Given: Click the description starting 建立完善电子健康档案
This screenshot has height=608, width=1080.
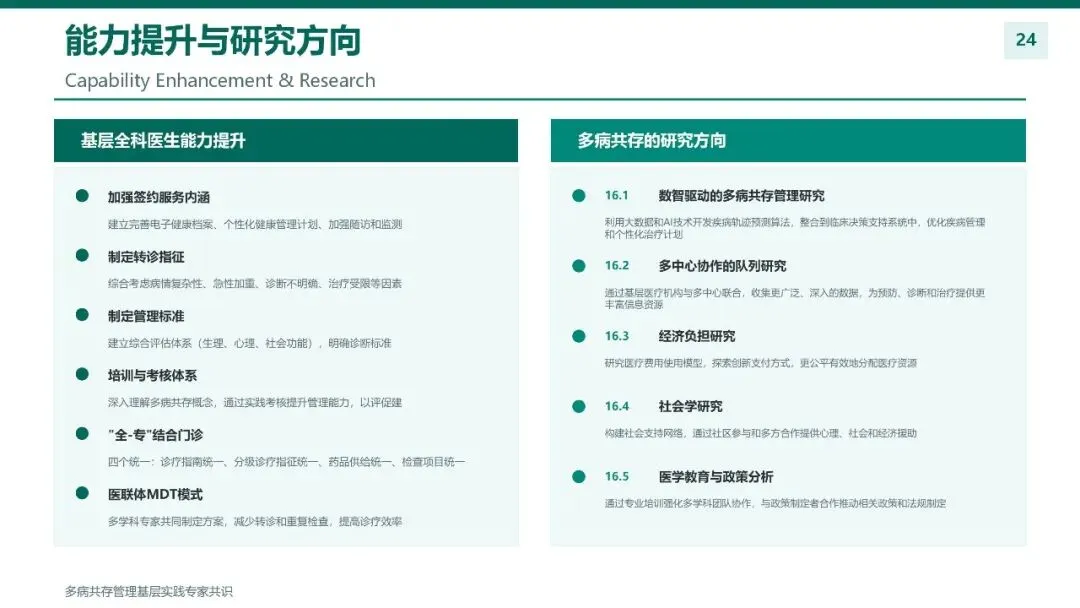Looking at the screenshot, I should (x=255, y=224).
